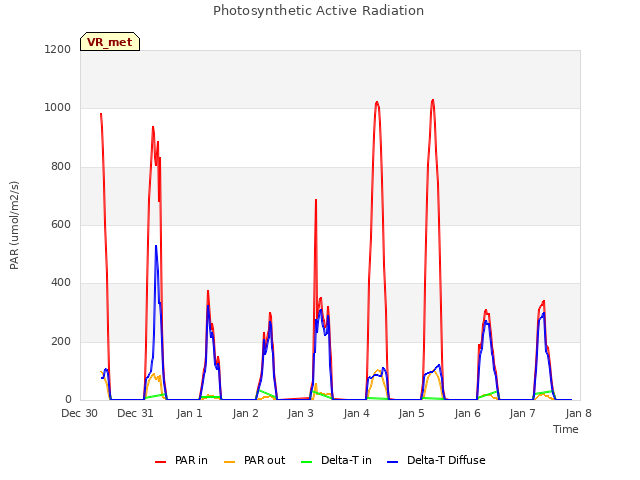640x480 pixels.
Task: Click the Jan 3 red PAR in spike
Action: click(316, 200)
